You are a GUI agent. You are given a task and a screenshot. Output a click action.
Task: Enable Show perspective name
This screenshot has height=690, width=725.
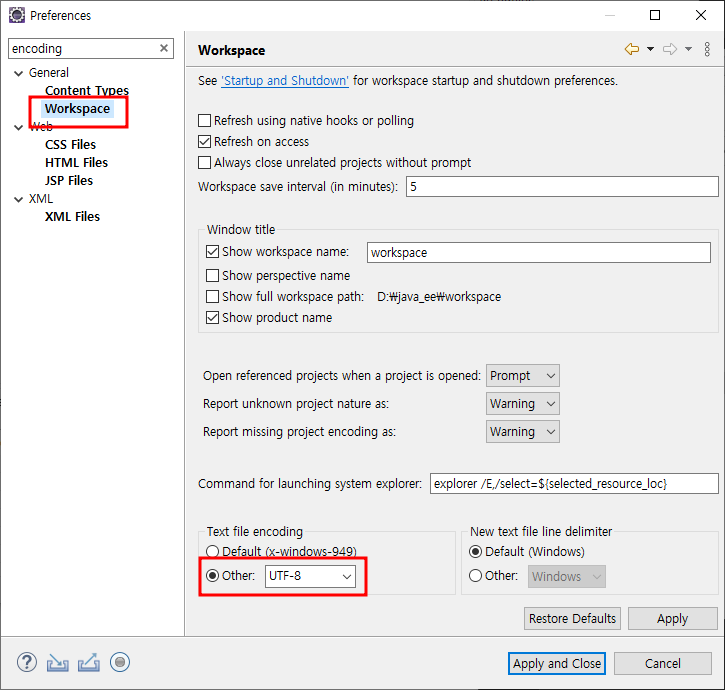pos(212,276)
